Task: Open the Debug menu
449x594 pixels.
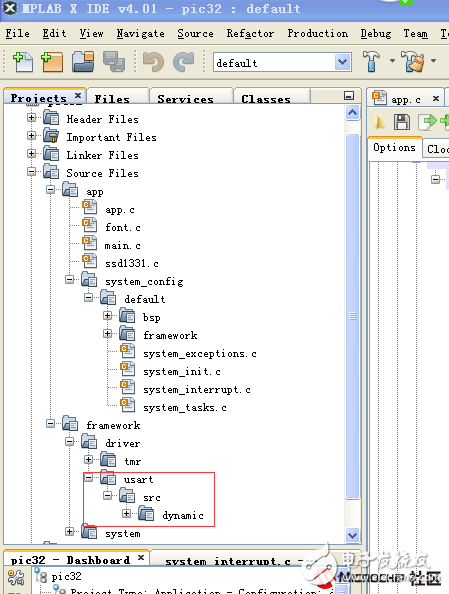Action: point(376,33)
